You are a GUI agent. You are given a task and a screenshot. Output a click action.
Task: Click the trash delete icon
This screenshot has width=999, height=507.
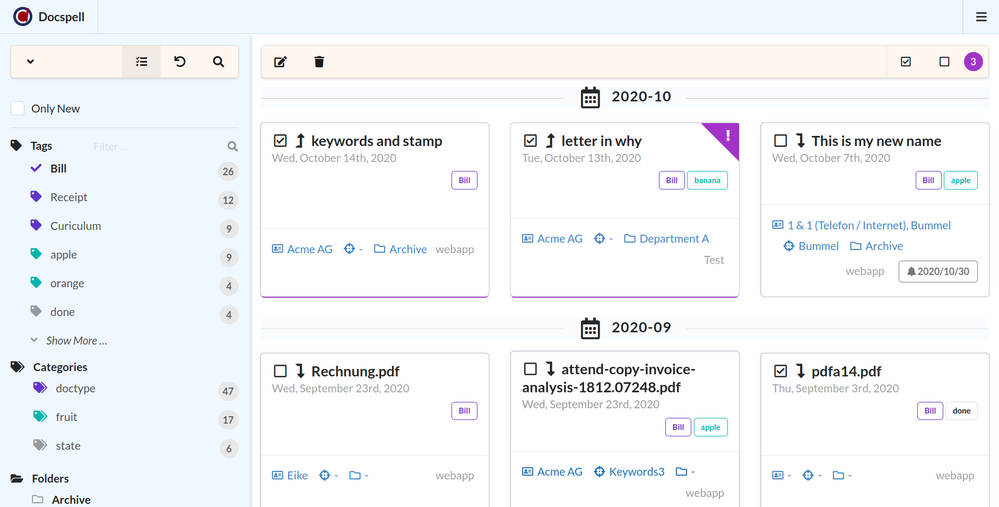coord(319,62)
